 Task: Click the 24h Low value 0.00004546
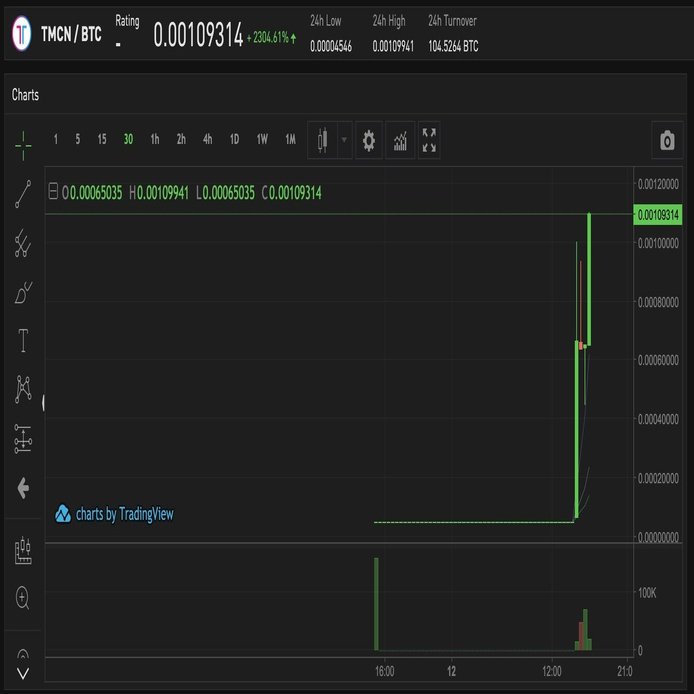[x=331, y=46]
